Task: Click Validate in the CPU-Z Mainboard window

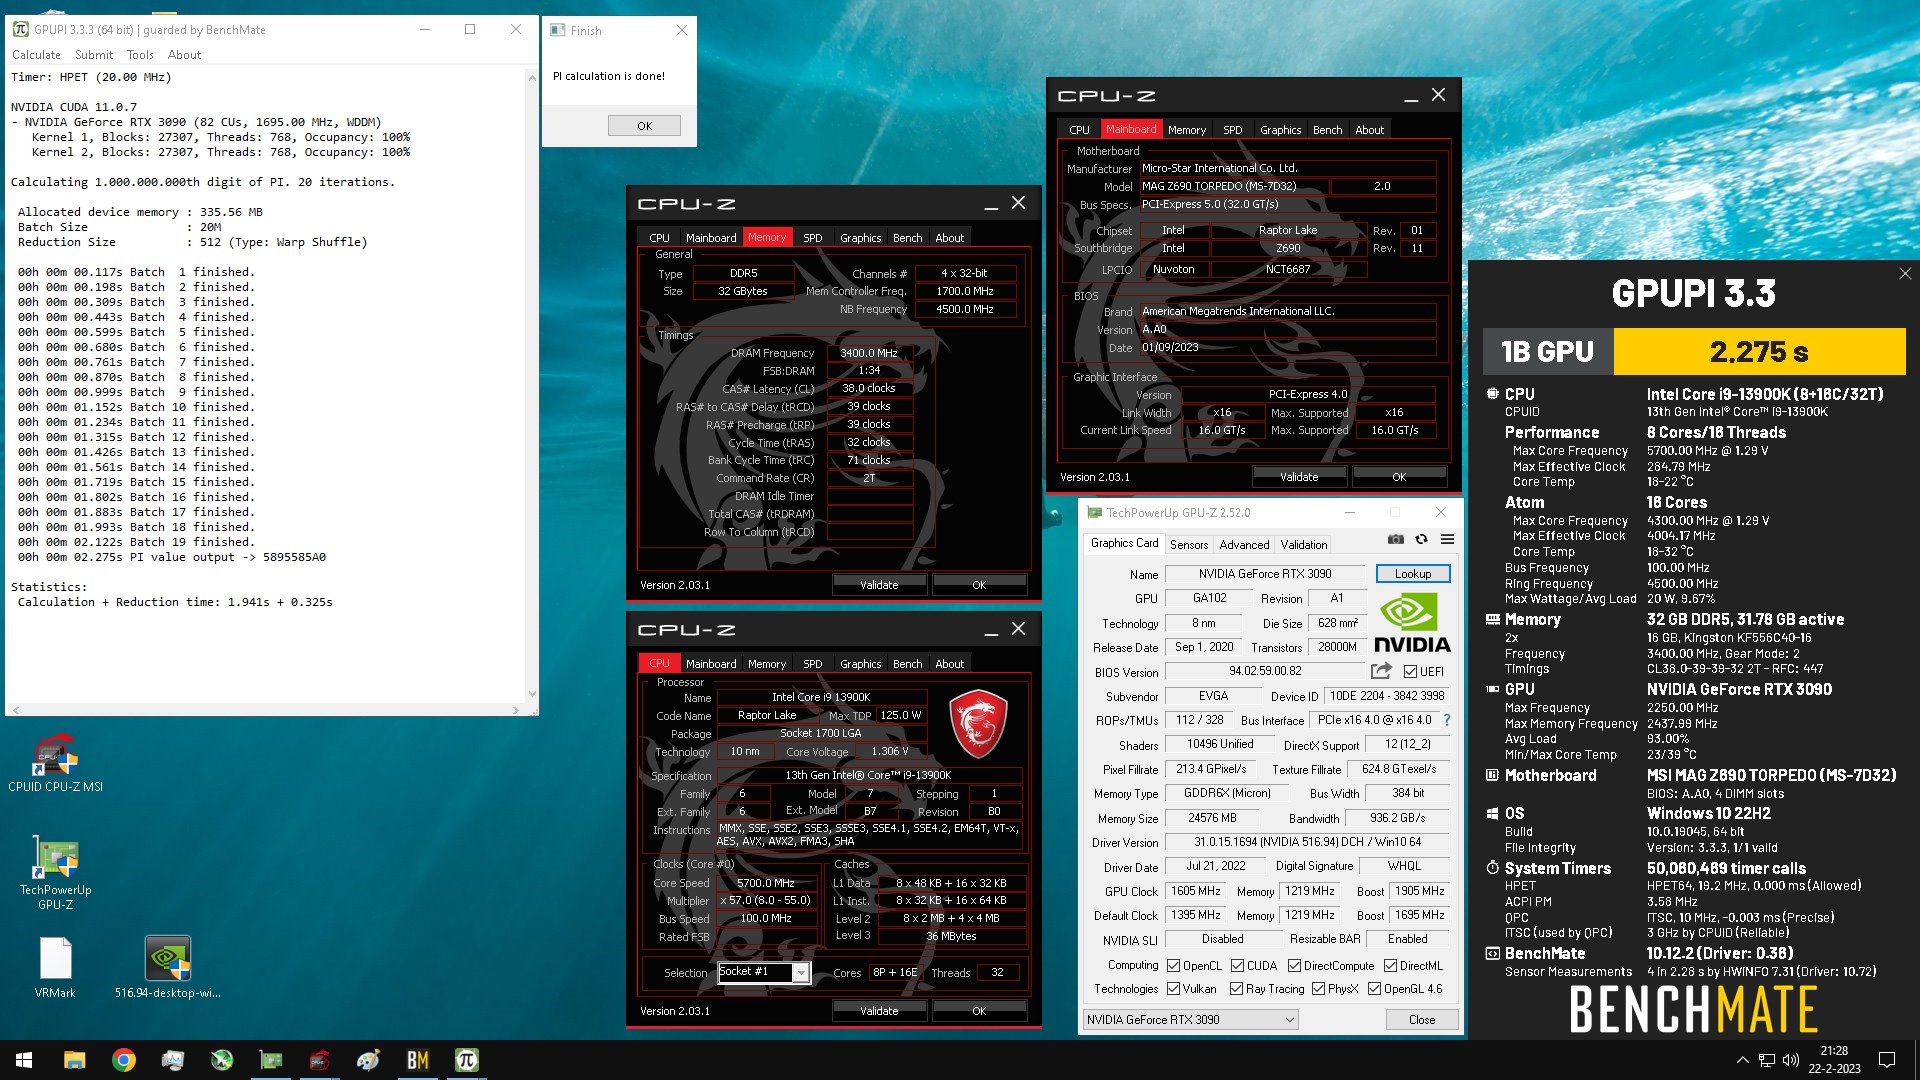Action: click(1299, 477)
